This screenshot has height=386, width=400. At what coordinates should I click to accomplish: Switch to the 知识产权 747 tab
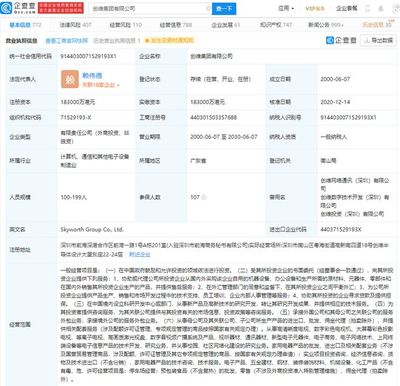click(276, 25)
